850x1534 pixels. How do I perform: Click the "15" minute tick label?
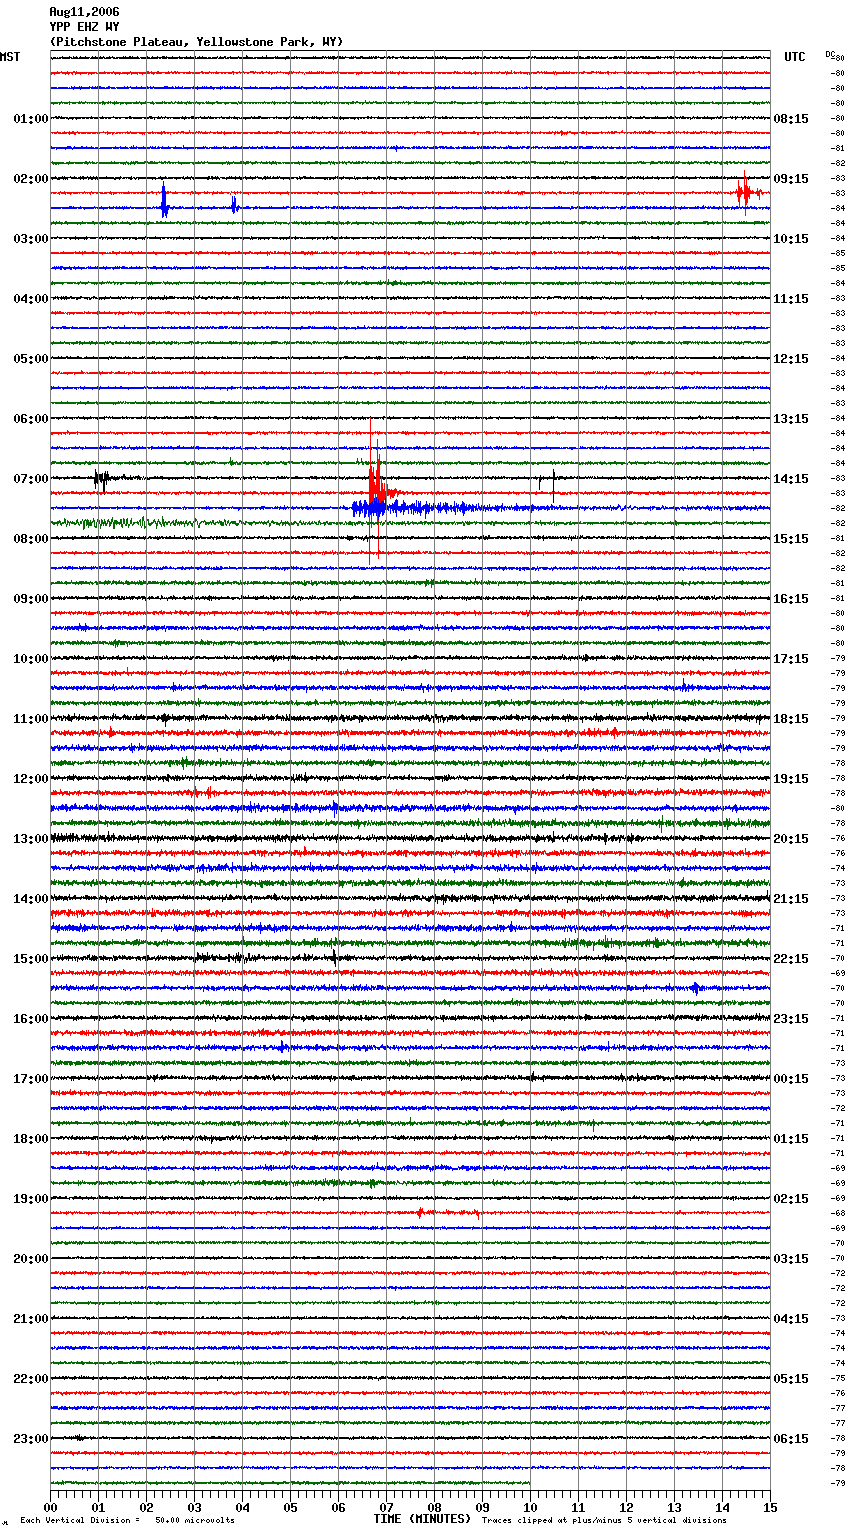(x=770, y=1508)
